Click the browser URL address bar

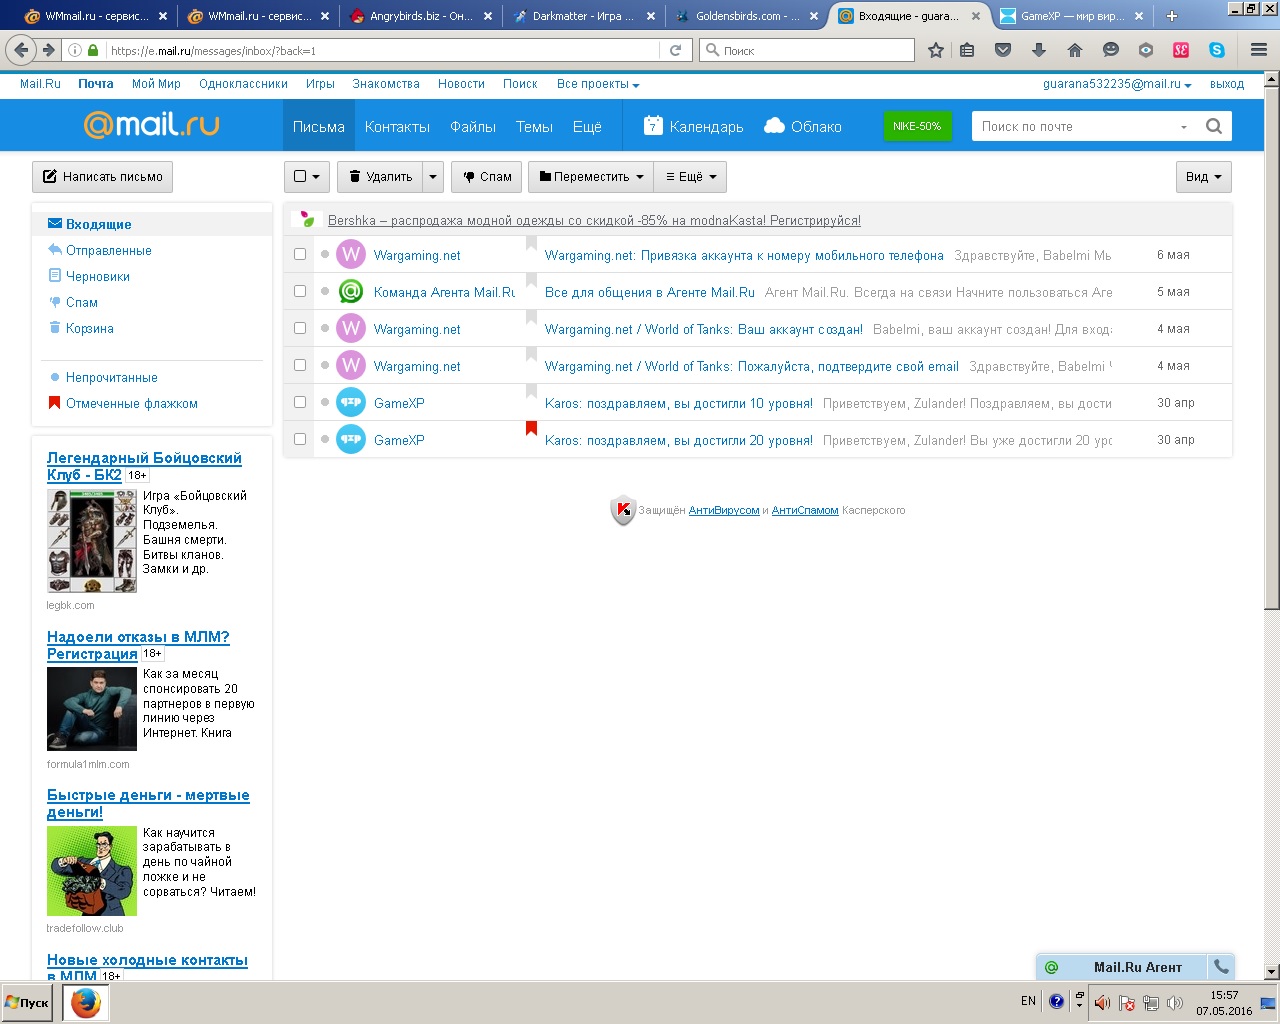384,50
